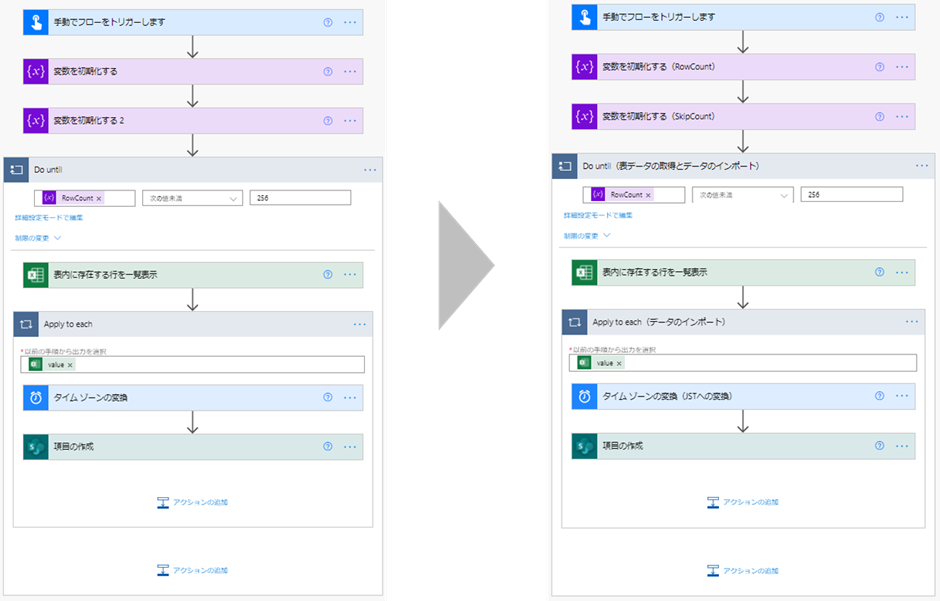940x601 pixels.
Task: Open 次の値未満 operator dropdown in the right flow
Action: coord(743,195)
